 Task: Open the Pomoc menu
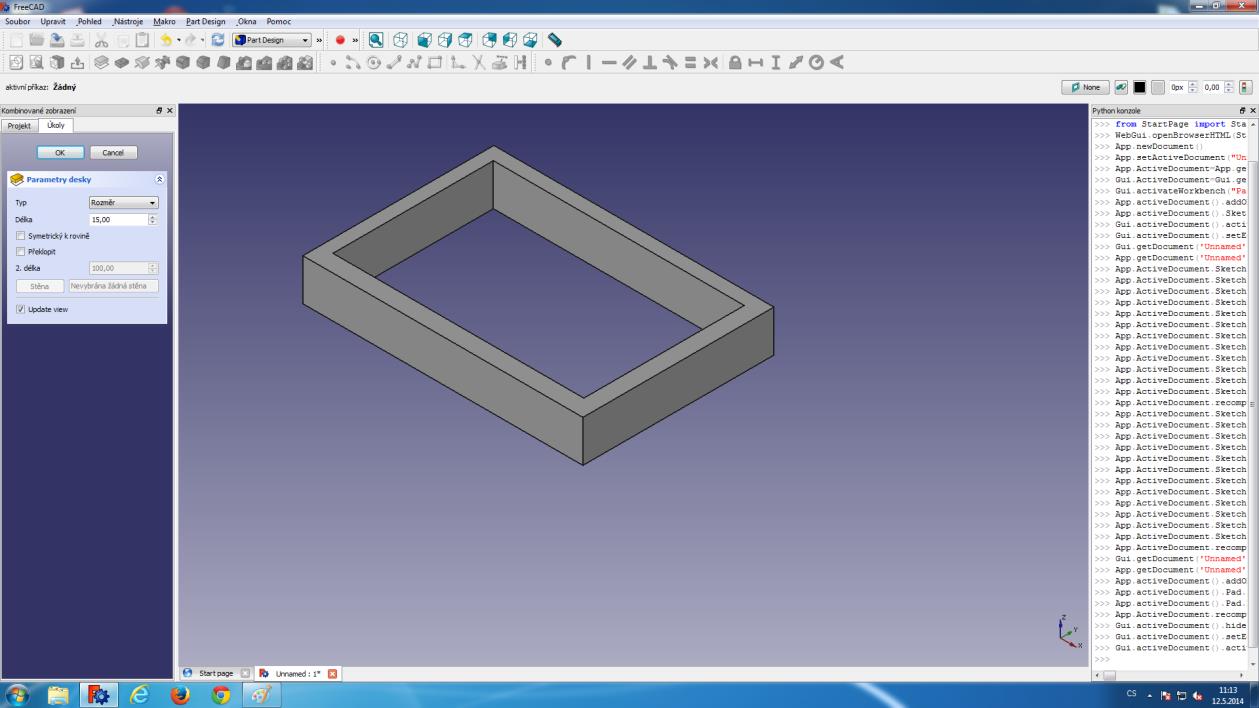(279, 21)
